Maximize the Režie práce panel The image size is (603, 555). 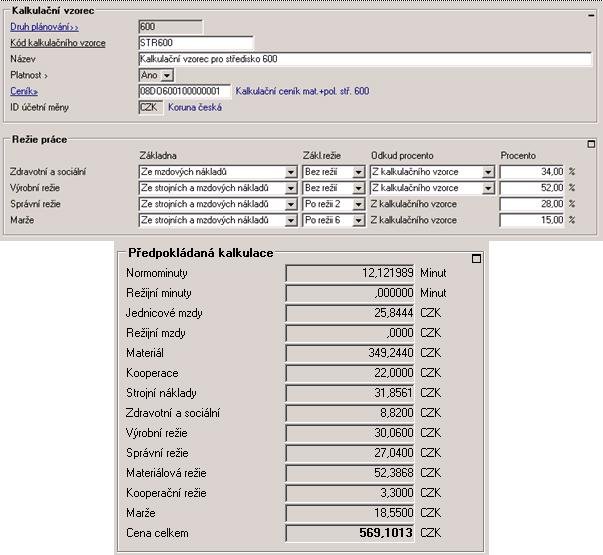click(x=591, y=144)
